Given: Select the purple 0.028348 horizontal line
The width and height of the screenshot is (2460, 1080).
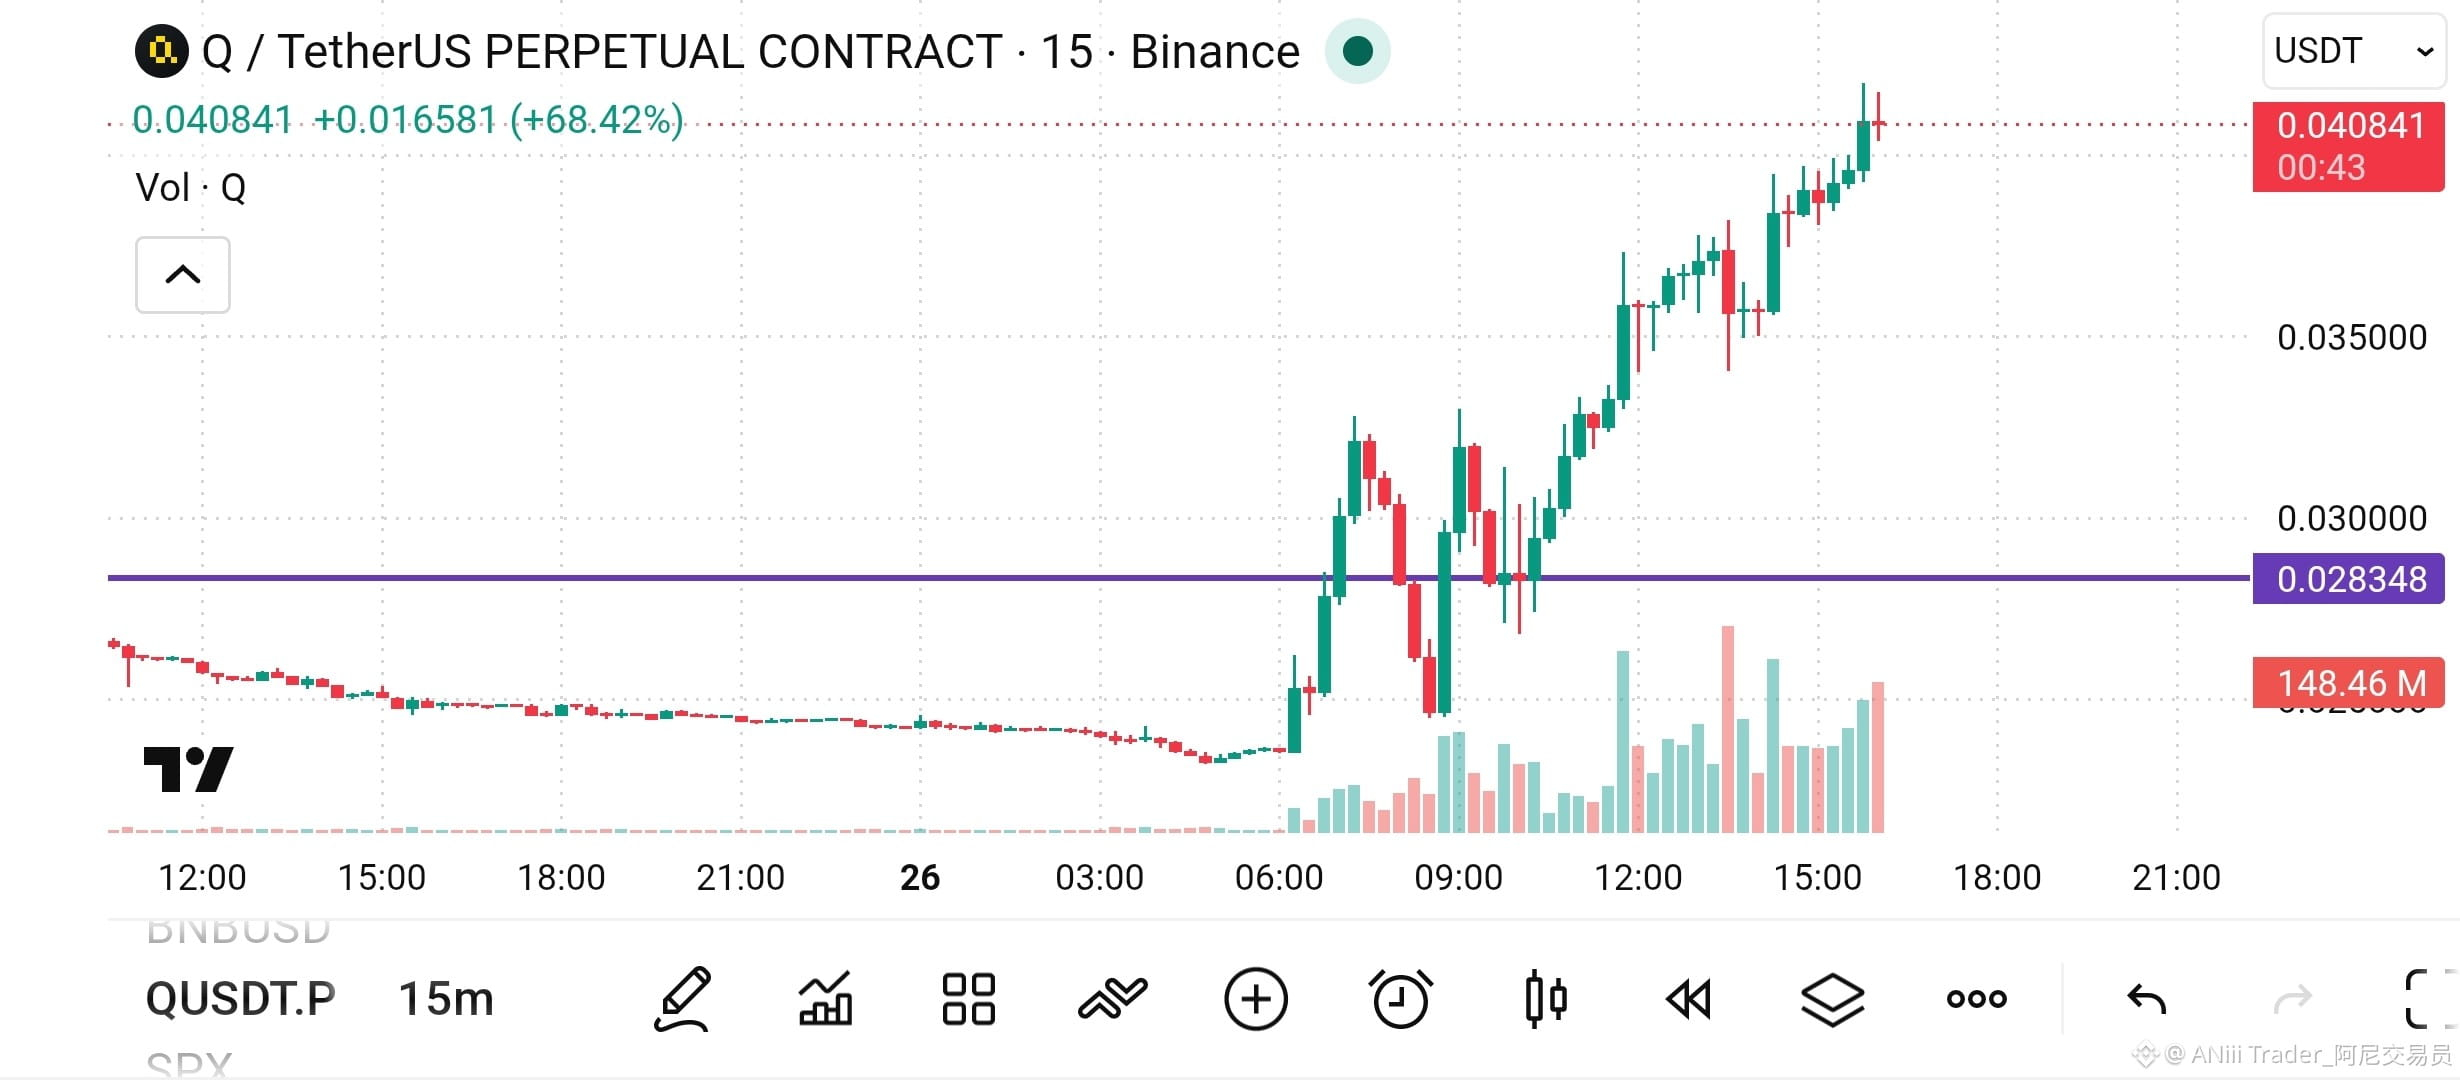Looking at the screenshot, I should [1178, 577].
